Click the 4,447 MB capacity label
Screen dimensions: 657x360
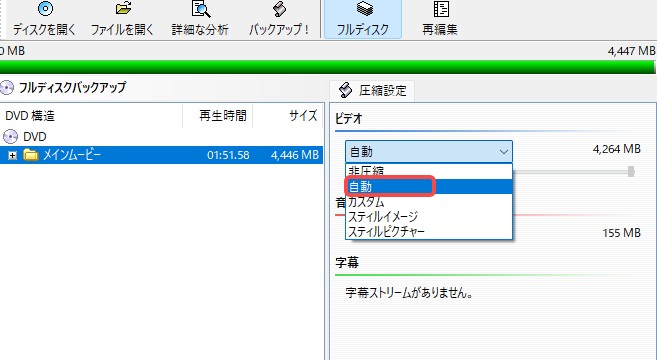pyautogui.click(x=631, y=51)
